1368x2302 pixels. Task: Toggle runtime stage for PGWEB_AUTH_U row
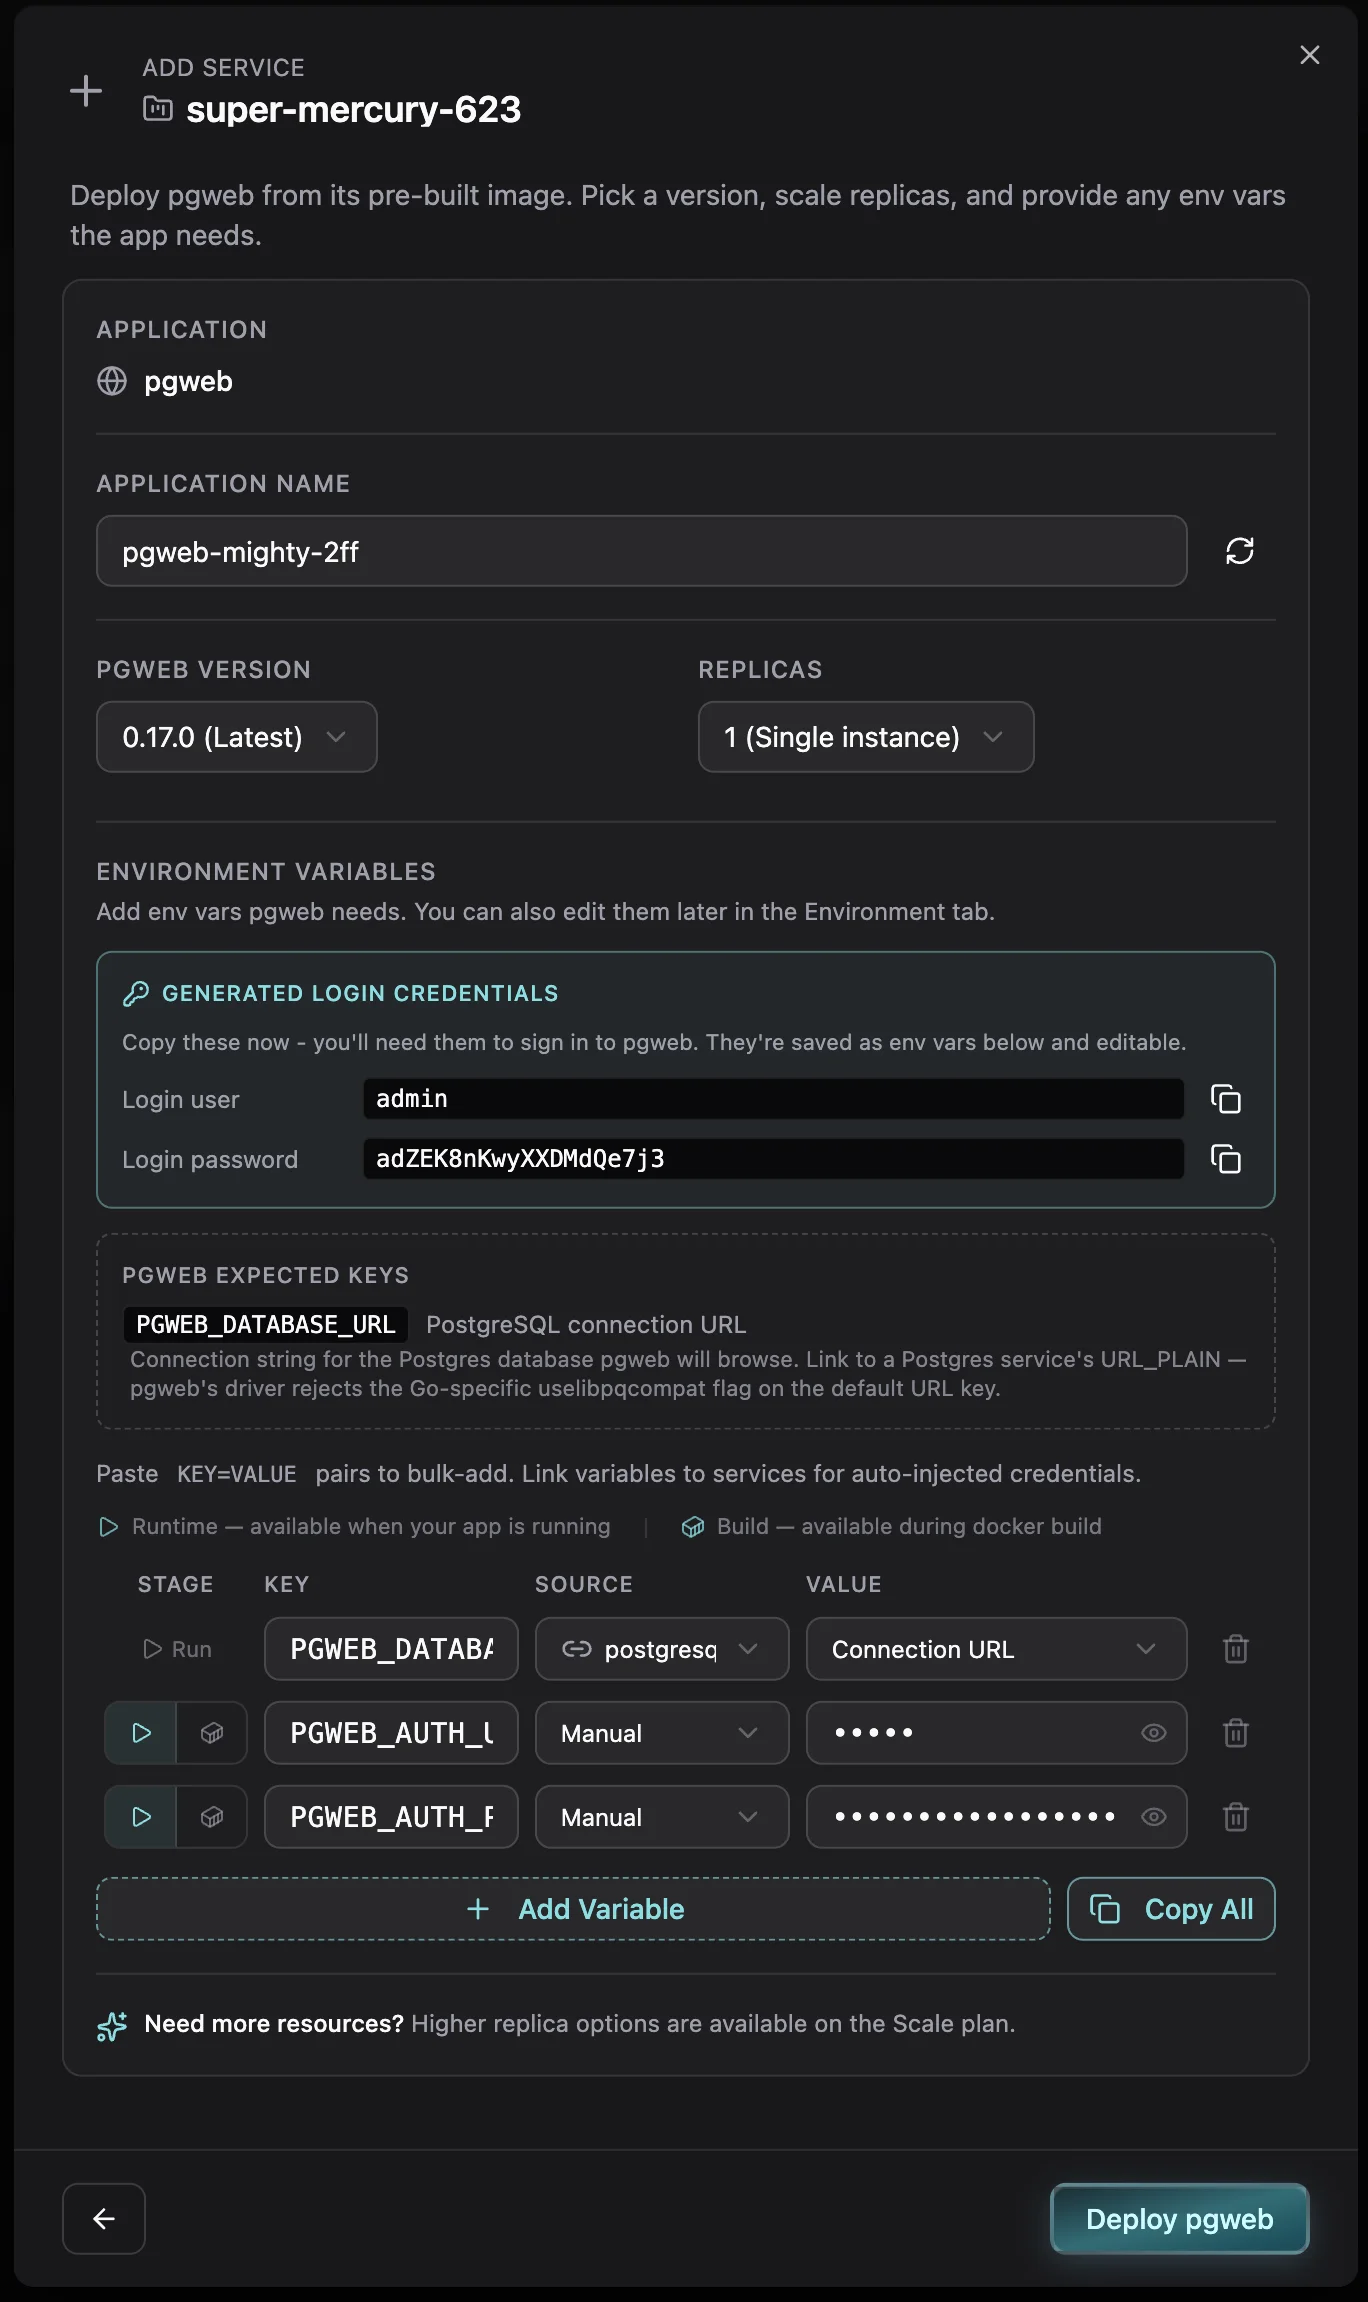tap(141, 1733)
